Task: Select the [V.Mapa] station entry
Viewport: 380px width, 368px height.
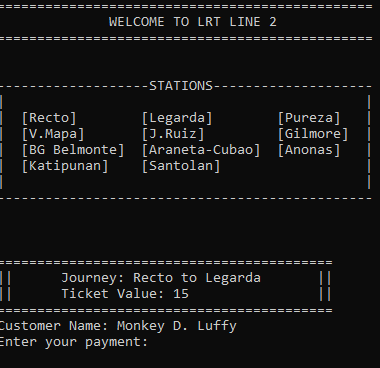Action: tap(53, 134)
